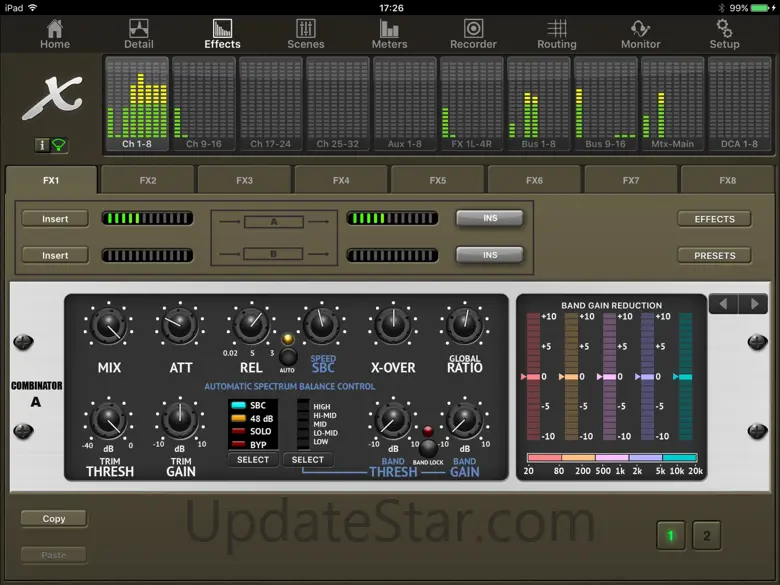Viewport: 780px width, 585px height.
Task: Tap the teal band gain reduction meter
Action: pyautogui.click(x=685, y=377)
